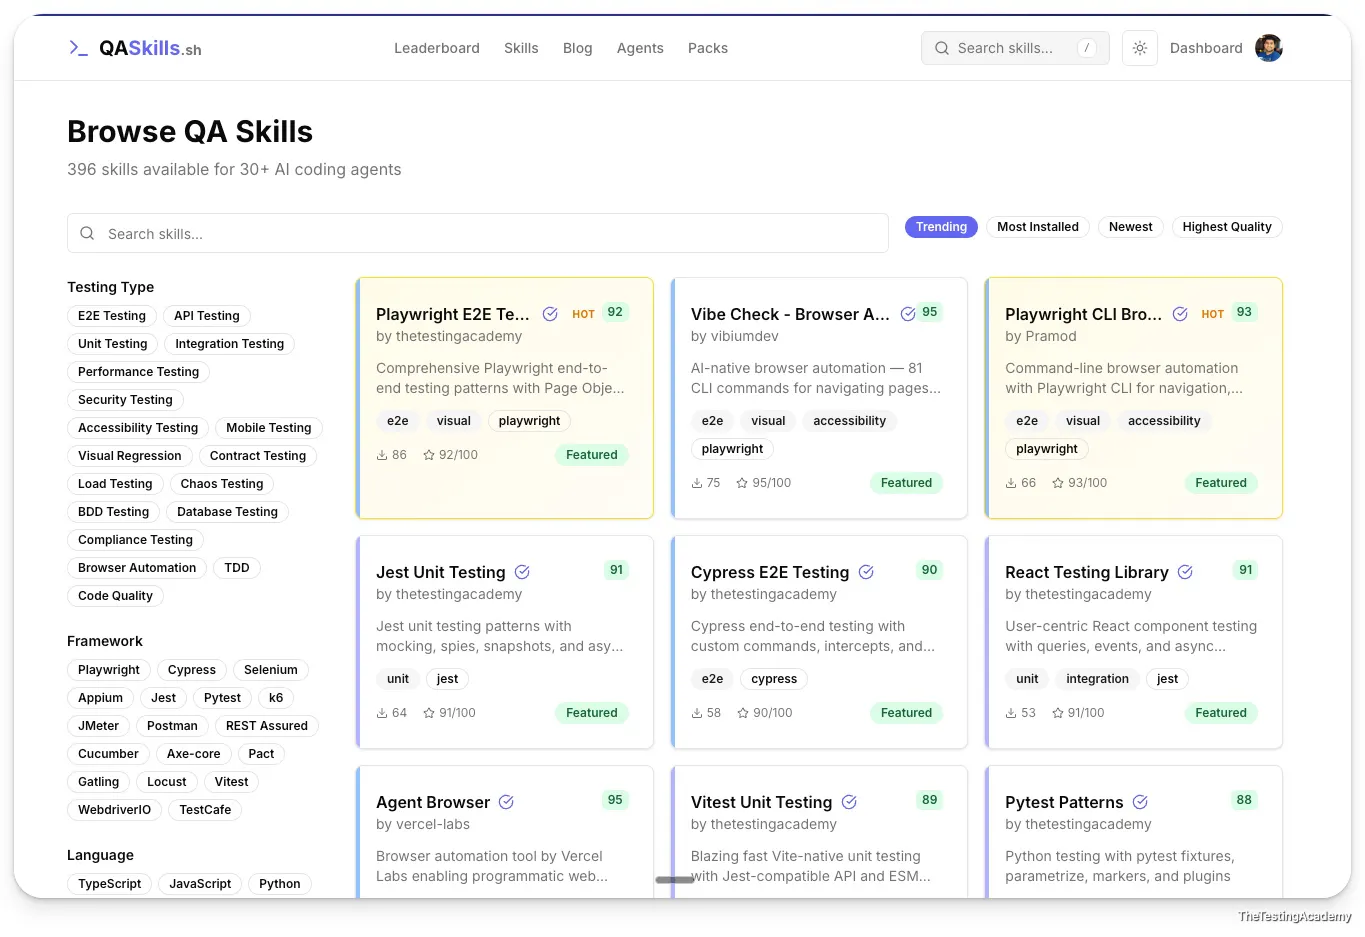
Task: Click the download icon showing 75 installs
Action: (697, 483)
